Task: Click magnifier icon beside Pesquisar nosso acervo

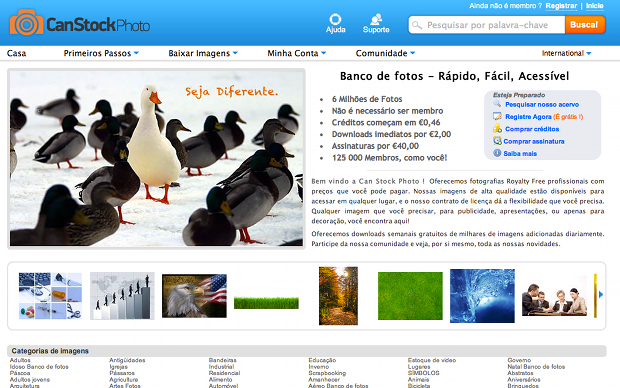Action: tap(497, 104)
